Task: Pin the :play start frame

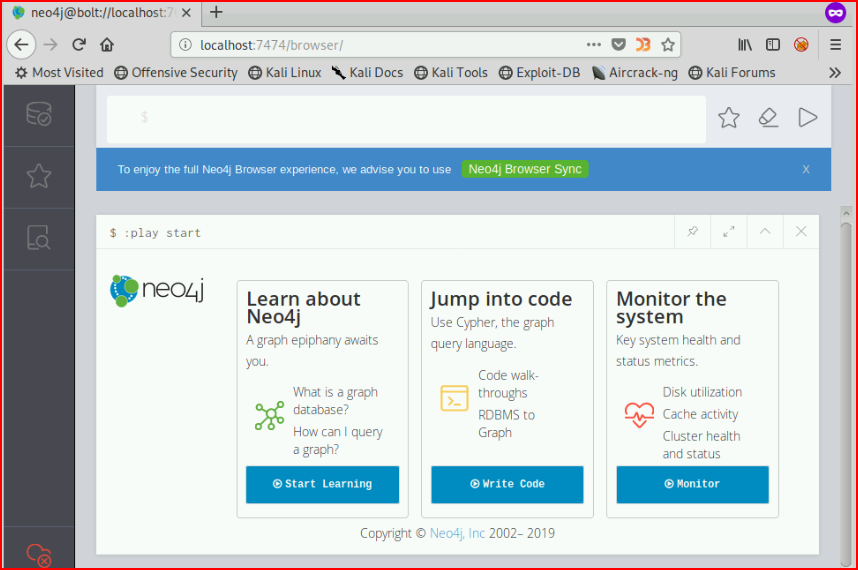Action: [693, 231]
